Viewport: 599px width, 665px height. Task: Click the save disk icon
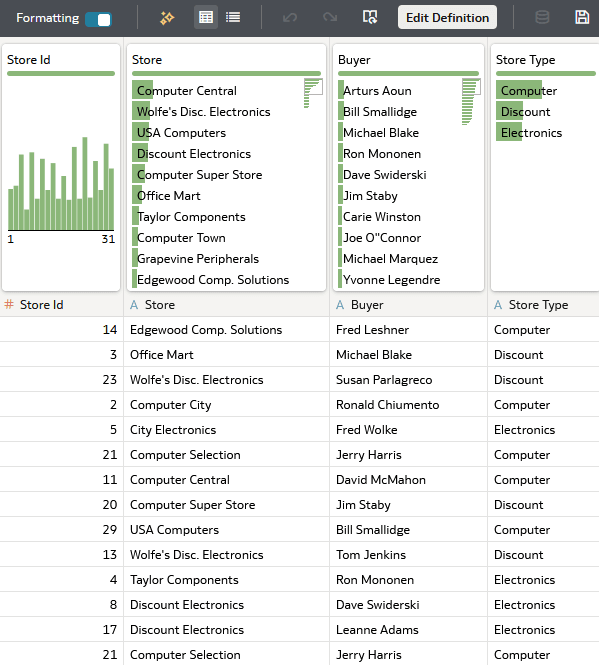[x=582, y=17]
